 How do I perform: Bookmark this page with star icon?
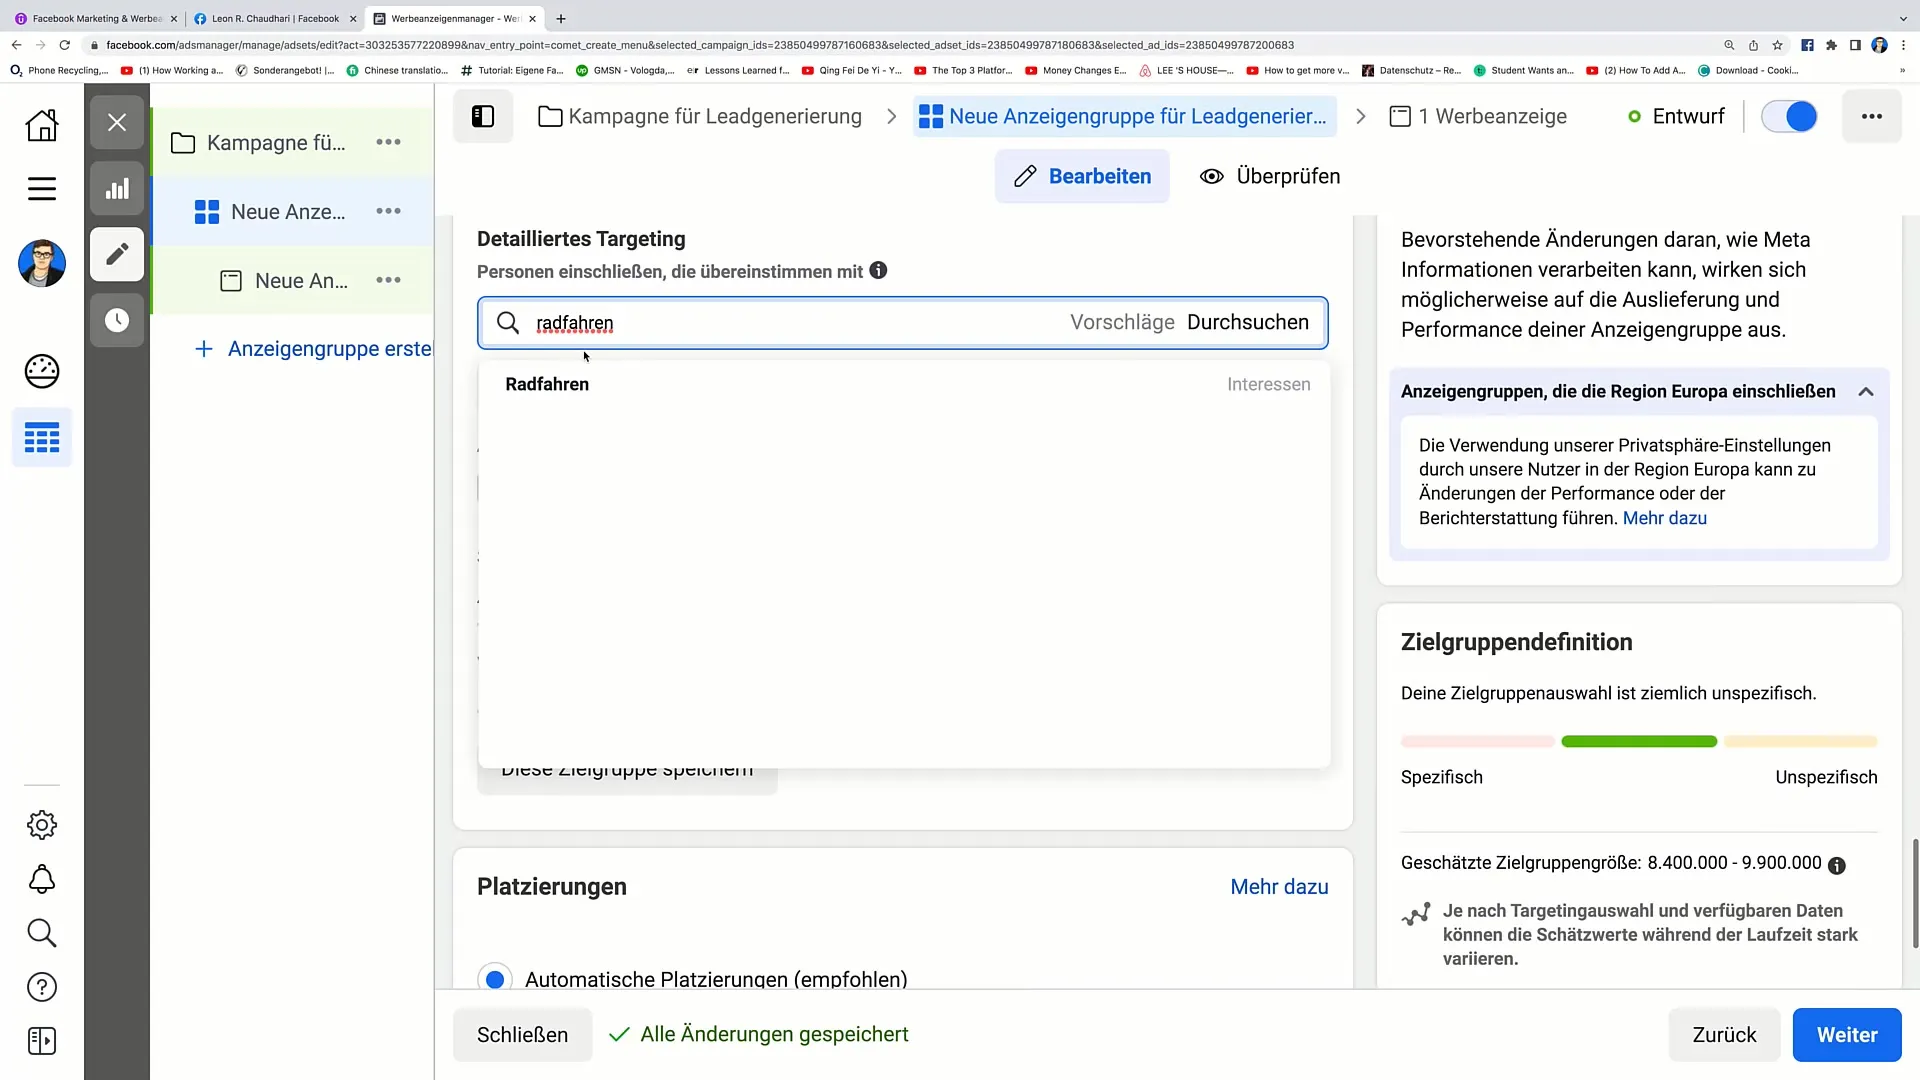1777,45
